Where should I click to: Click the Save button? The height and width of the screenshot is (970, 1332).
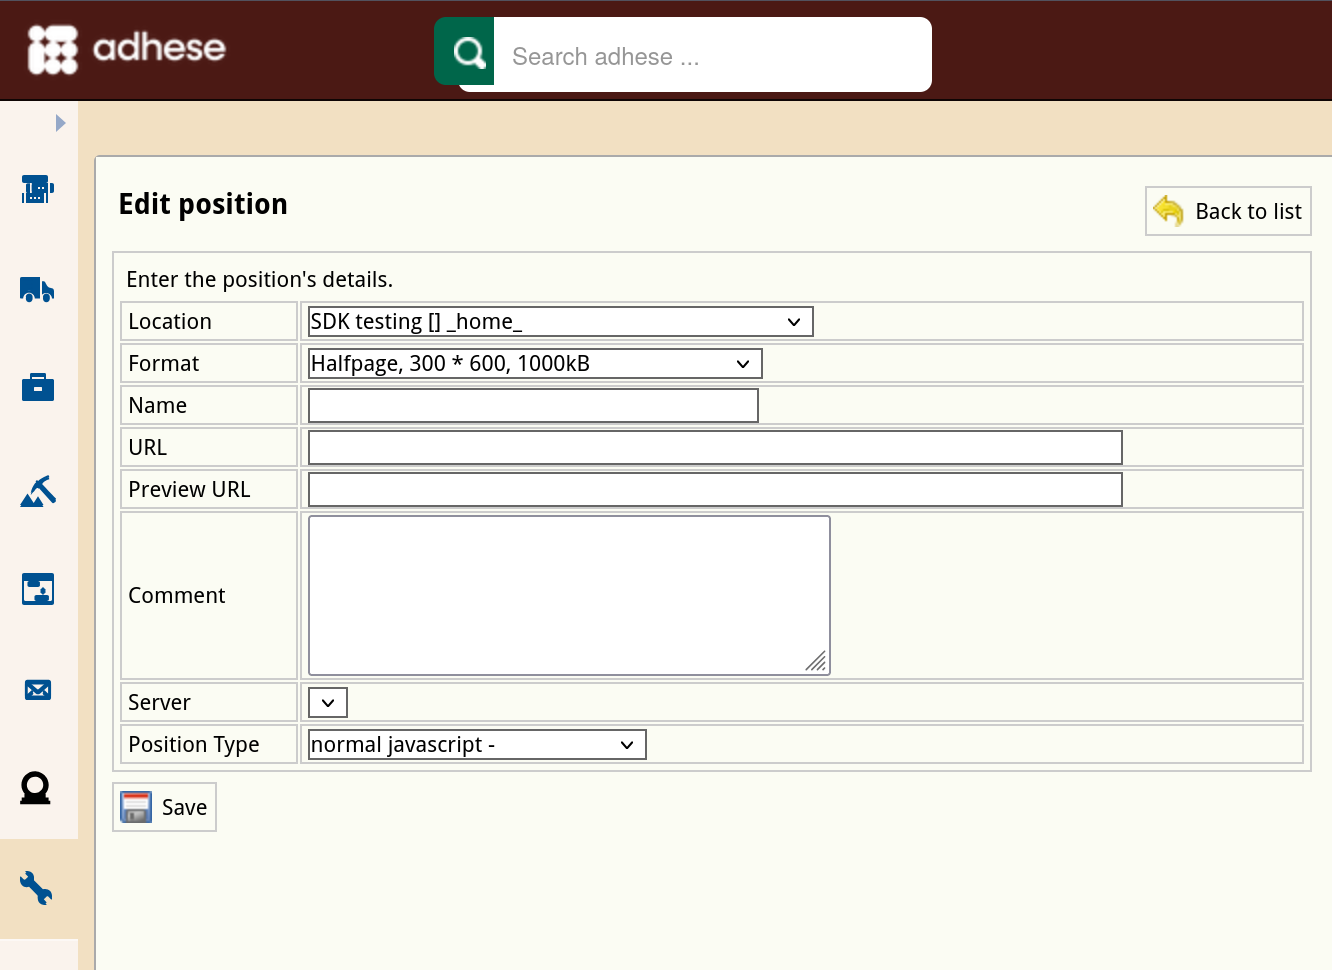165,807
